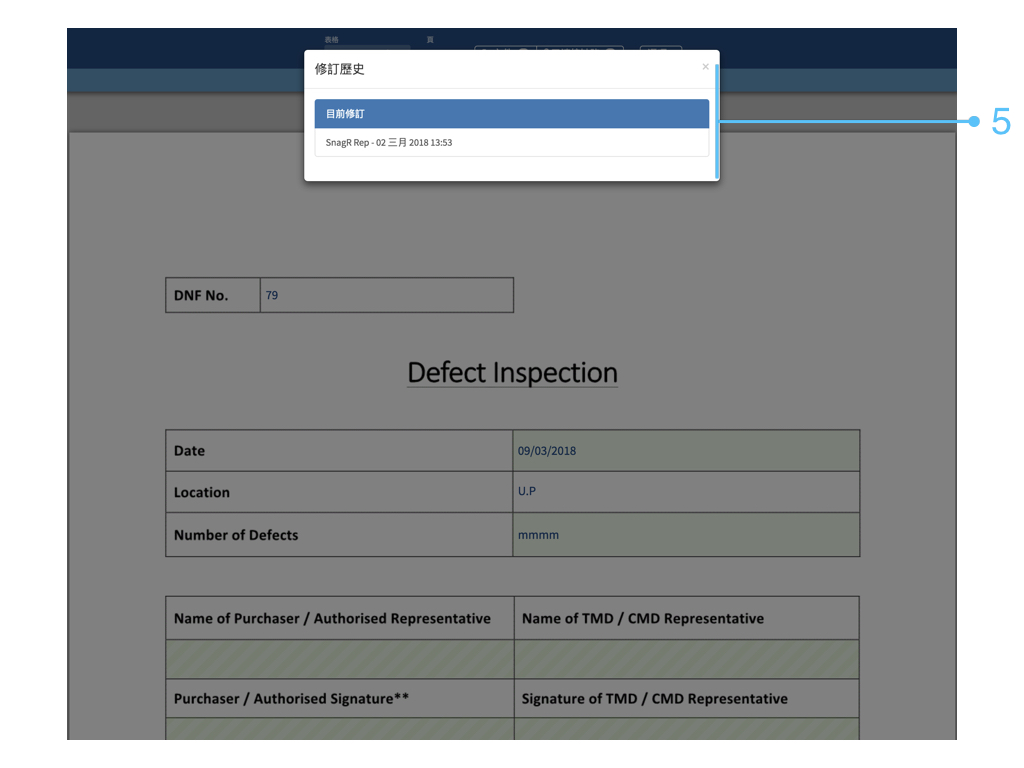Viewport: 1024px width, 768px height.
Task: Click the empty field under Name of Purchaser
Action: tap(340, 659)
